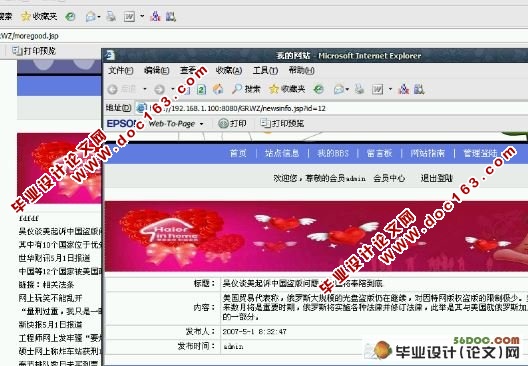Open Back history dropdown in front window
The image size is (528, 366).
145,89
